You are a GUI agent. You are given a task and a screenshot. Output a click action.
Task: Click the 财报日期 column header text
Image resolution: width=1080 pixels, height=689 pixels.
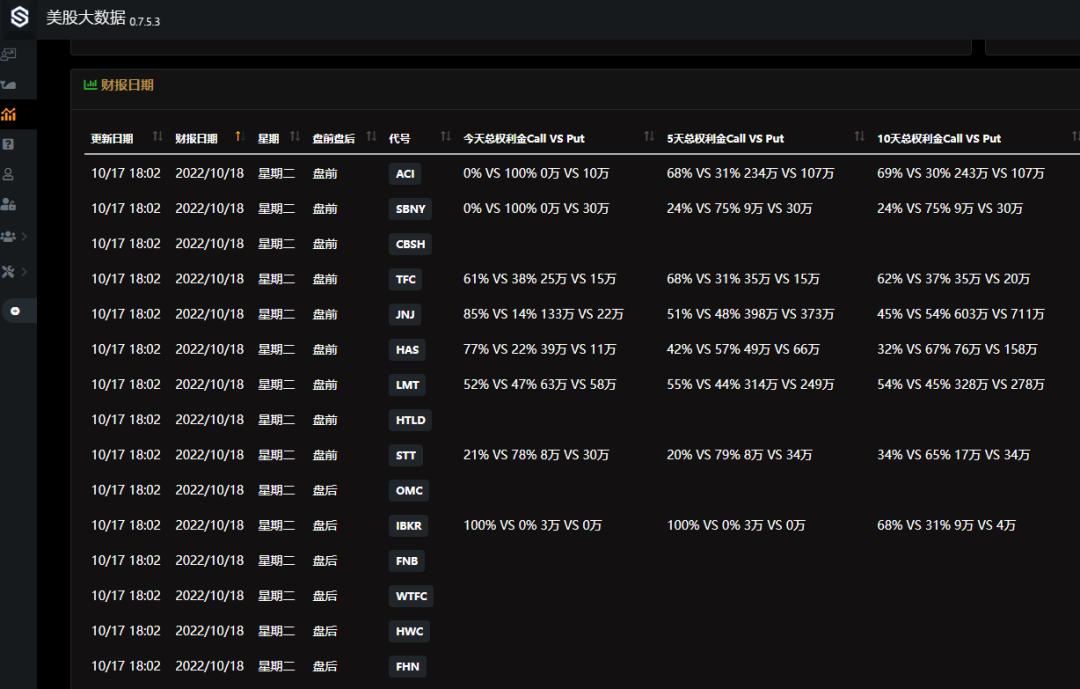[196, 138]
